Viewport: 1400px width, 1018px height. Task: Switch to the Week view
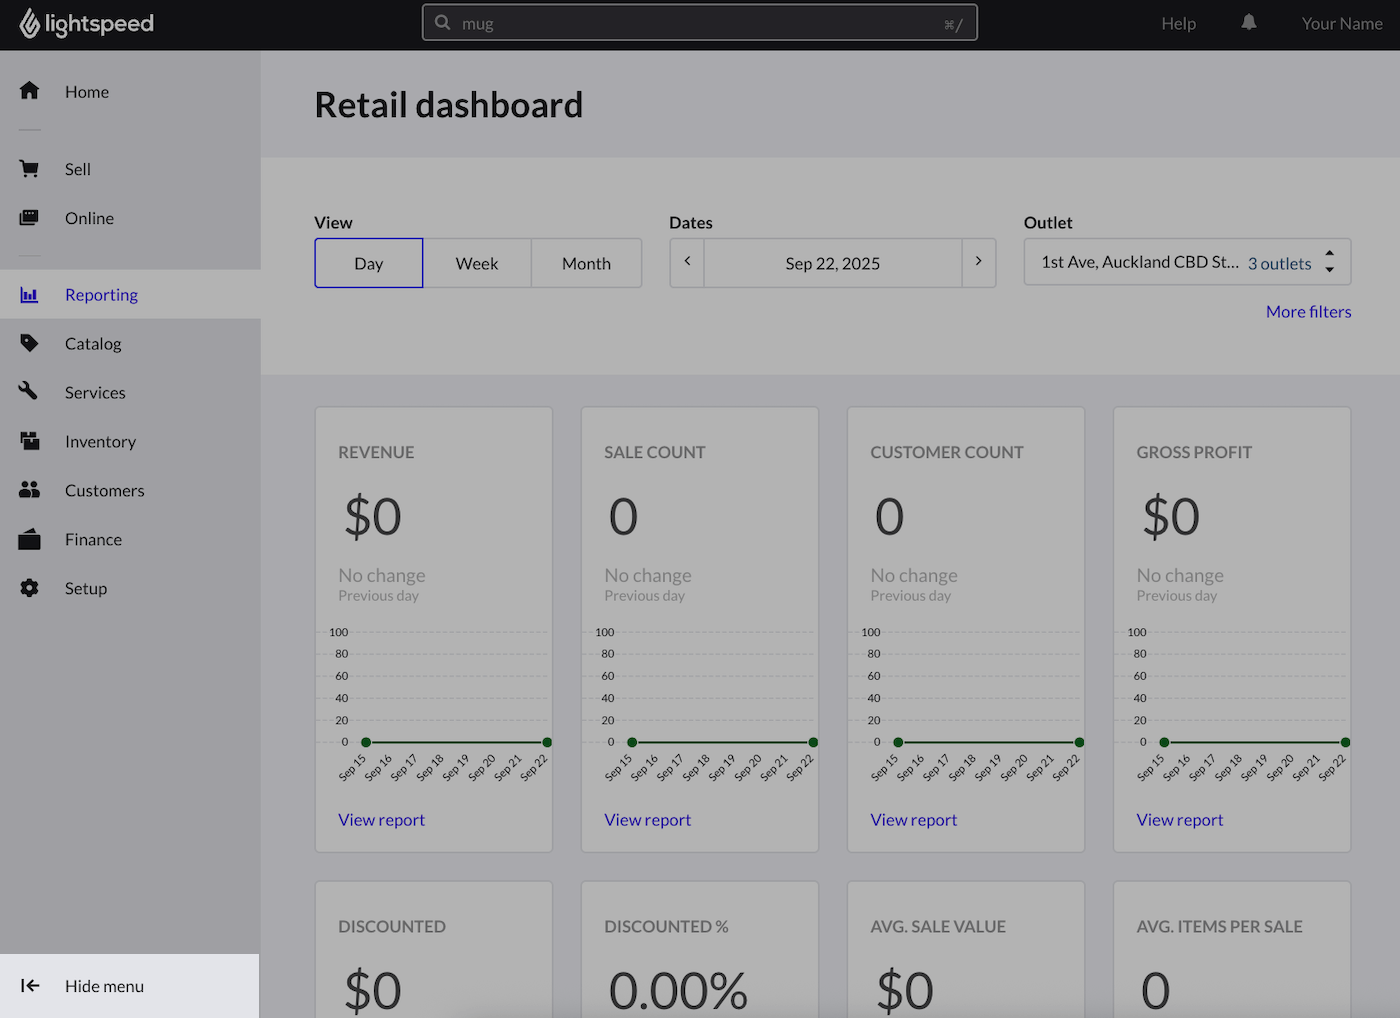477,263
